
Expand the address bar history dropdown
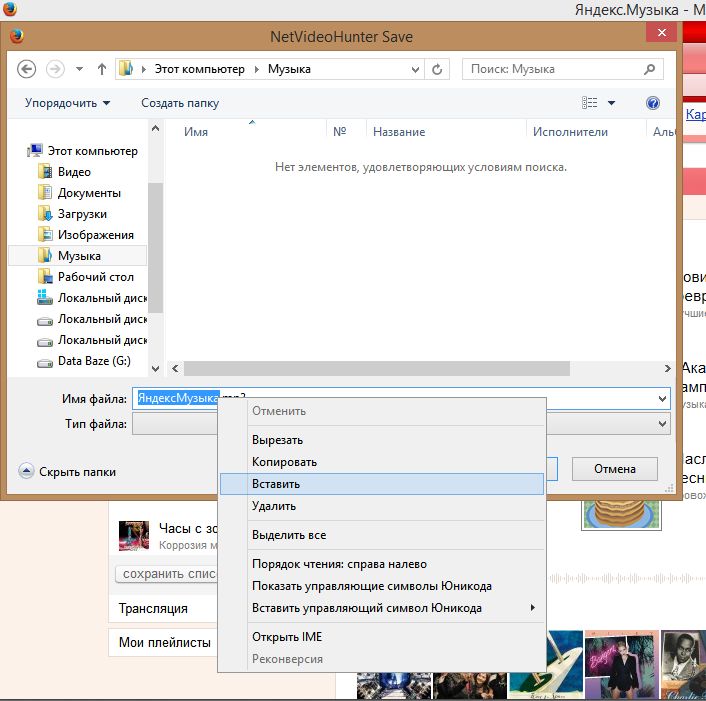click(415, 69)
